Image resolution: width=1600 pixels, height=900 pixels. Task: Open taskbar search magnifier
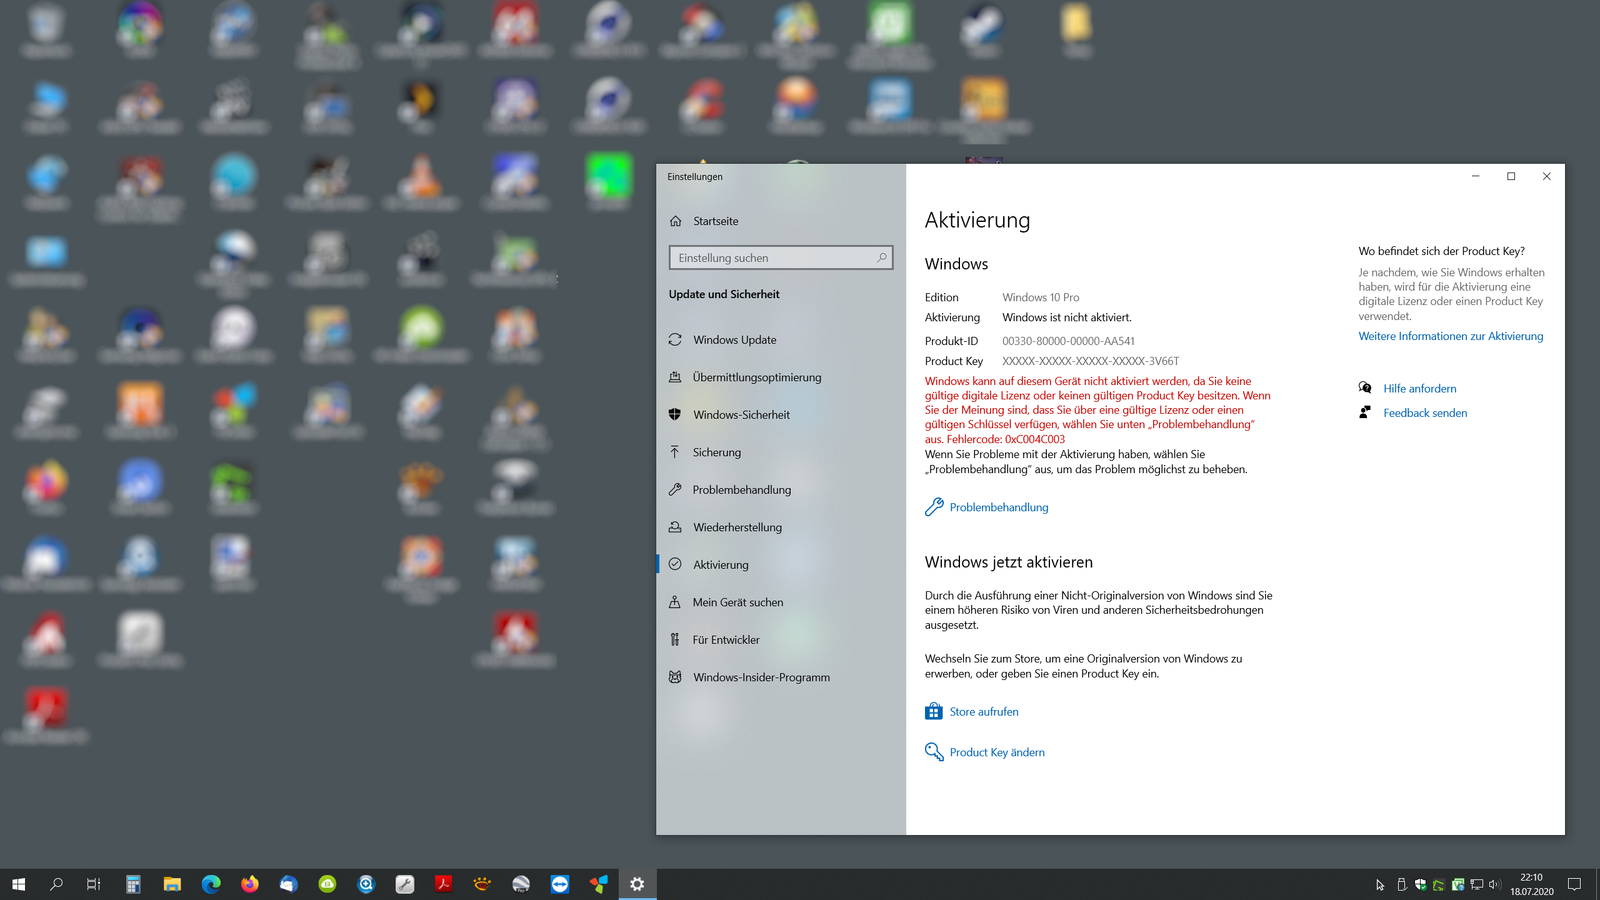click(56, 884)
